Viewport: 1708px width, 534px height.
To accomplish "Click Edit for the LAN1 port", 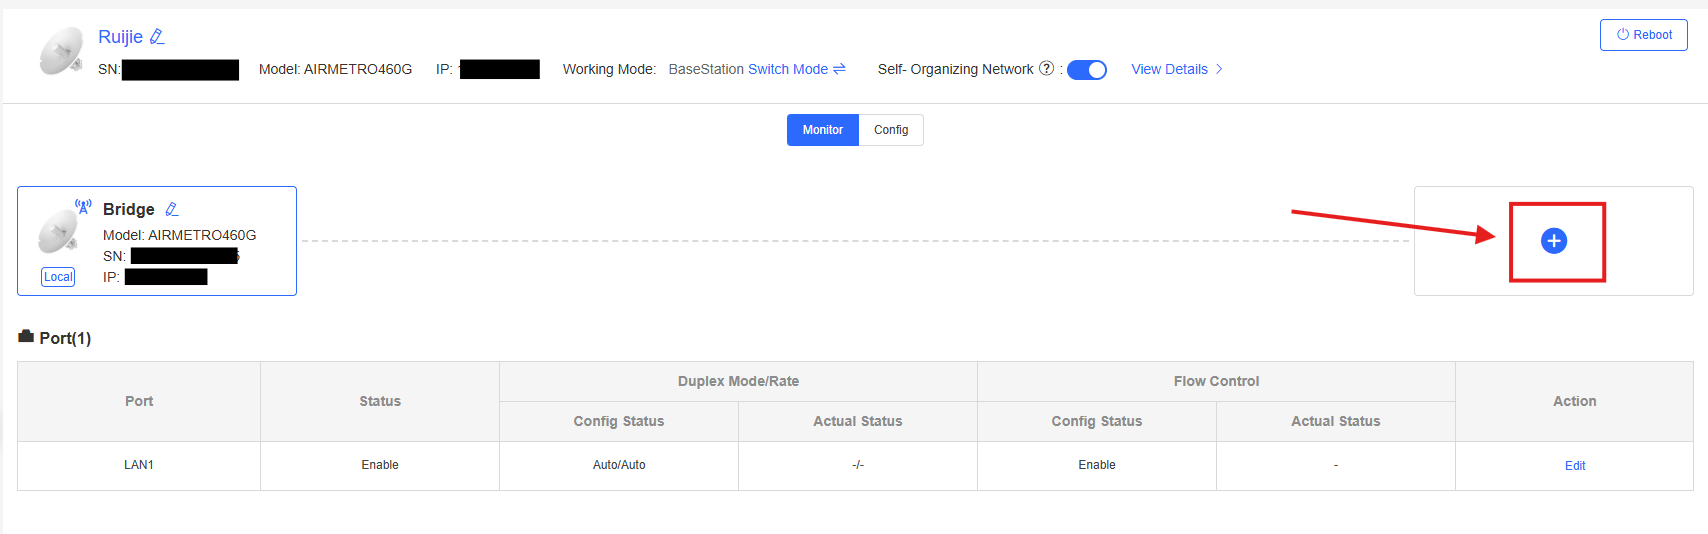I will click(x=1574, y=466).
